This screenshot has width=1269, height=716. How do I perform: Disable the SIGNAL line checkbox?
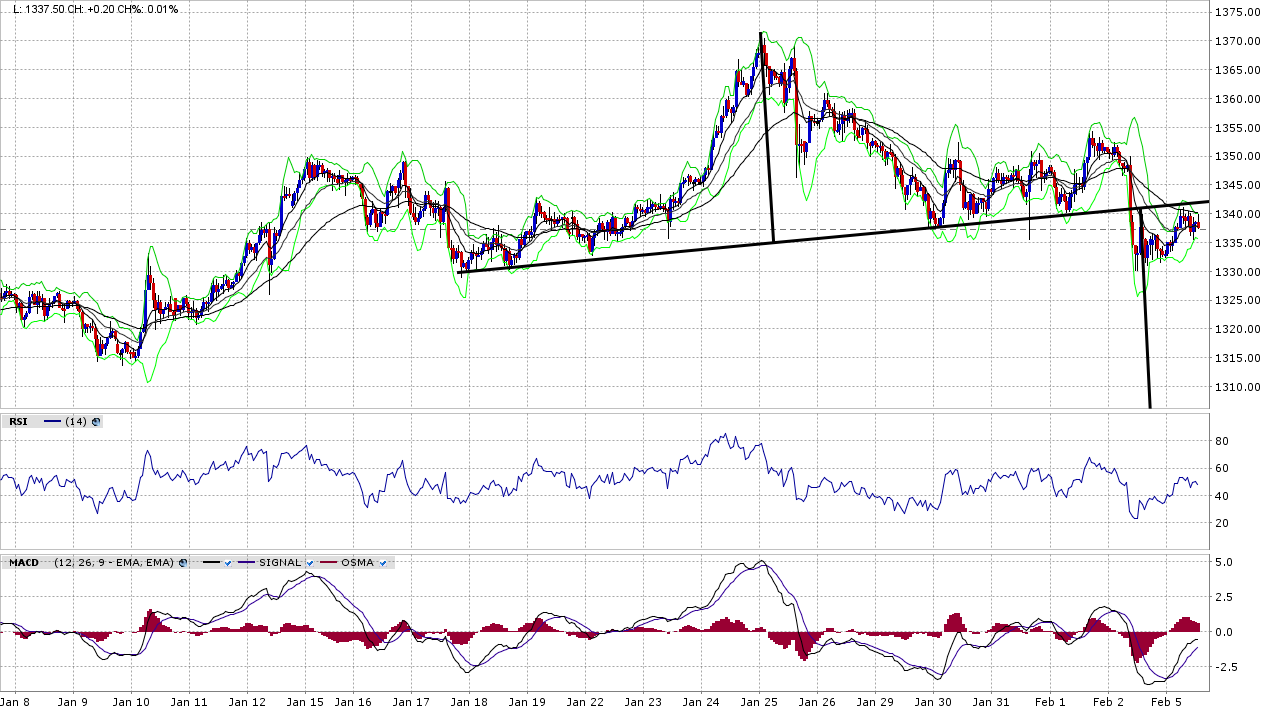pyautogui.click(x=310, y=563)
